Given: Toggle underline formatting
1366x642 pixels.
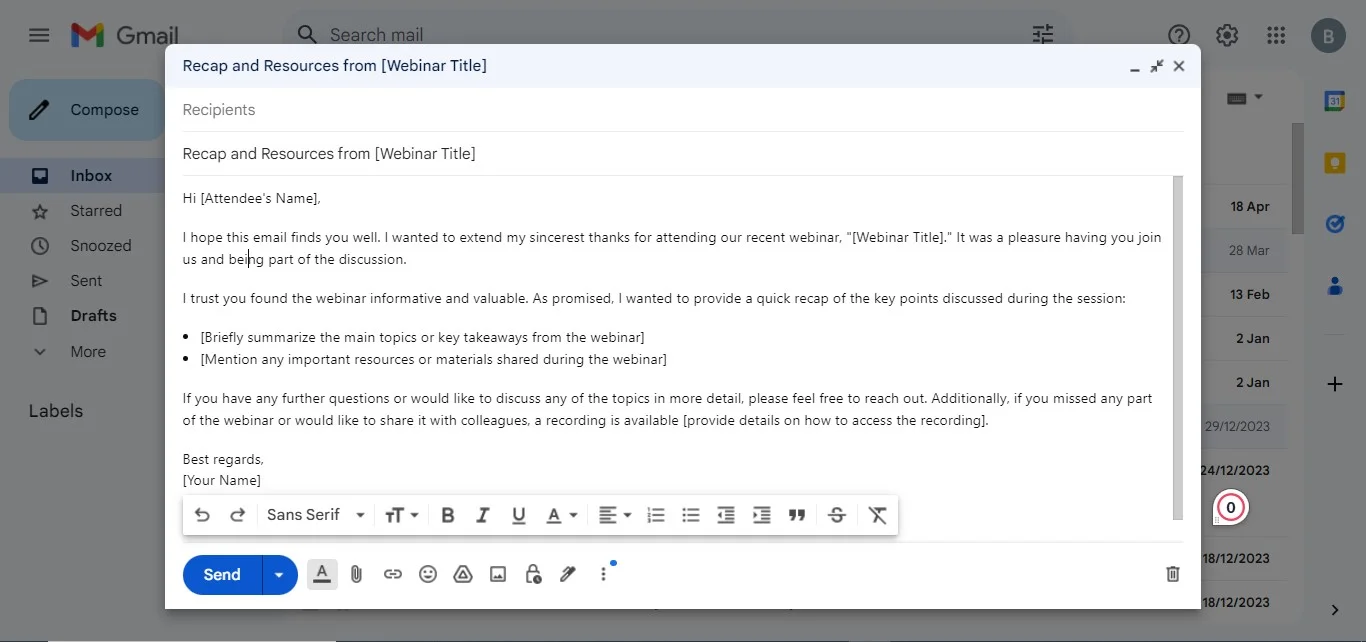Looking at the screenshot, I should pyautogui.click(x=518, y=514).
